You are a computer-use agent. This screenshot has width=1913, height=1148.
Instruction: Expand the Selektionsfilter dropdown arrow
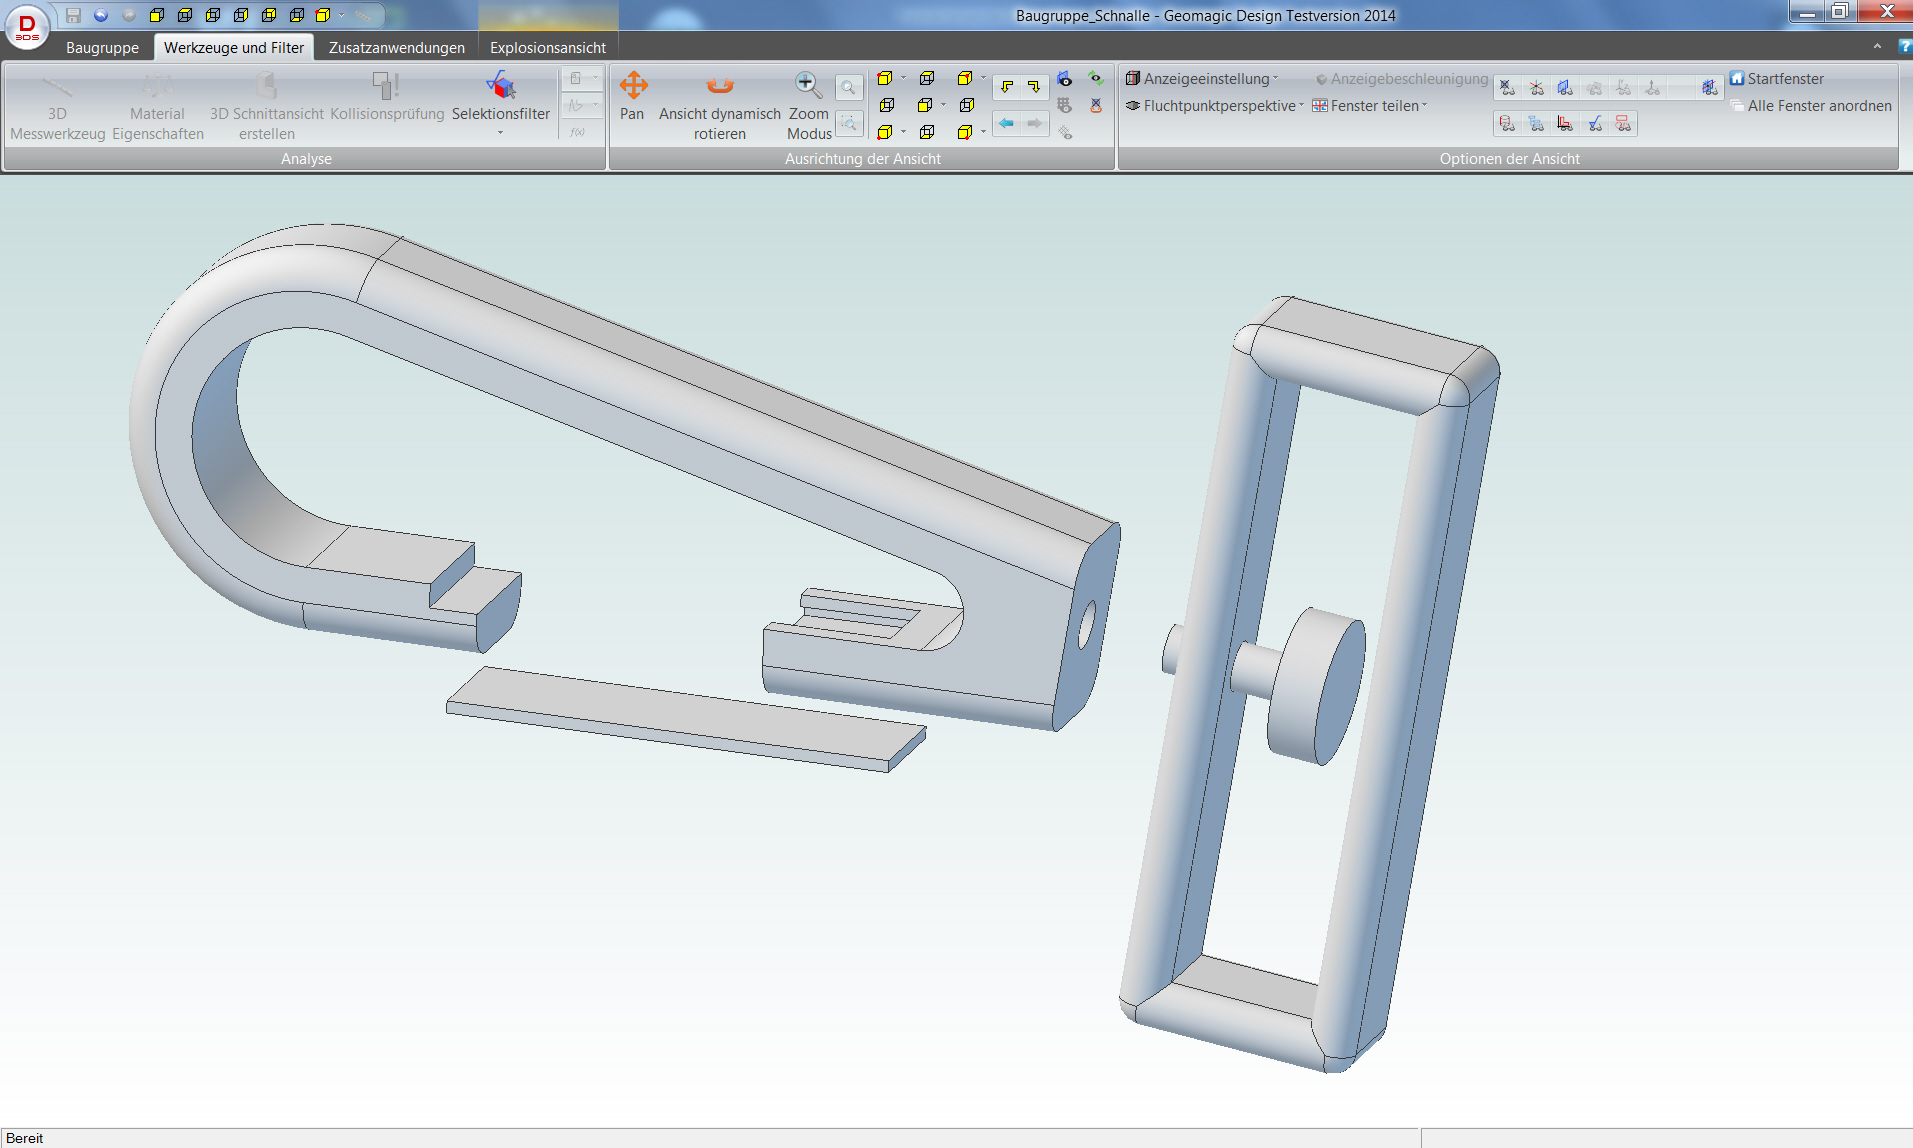tap(500, 133)
